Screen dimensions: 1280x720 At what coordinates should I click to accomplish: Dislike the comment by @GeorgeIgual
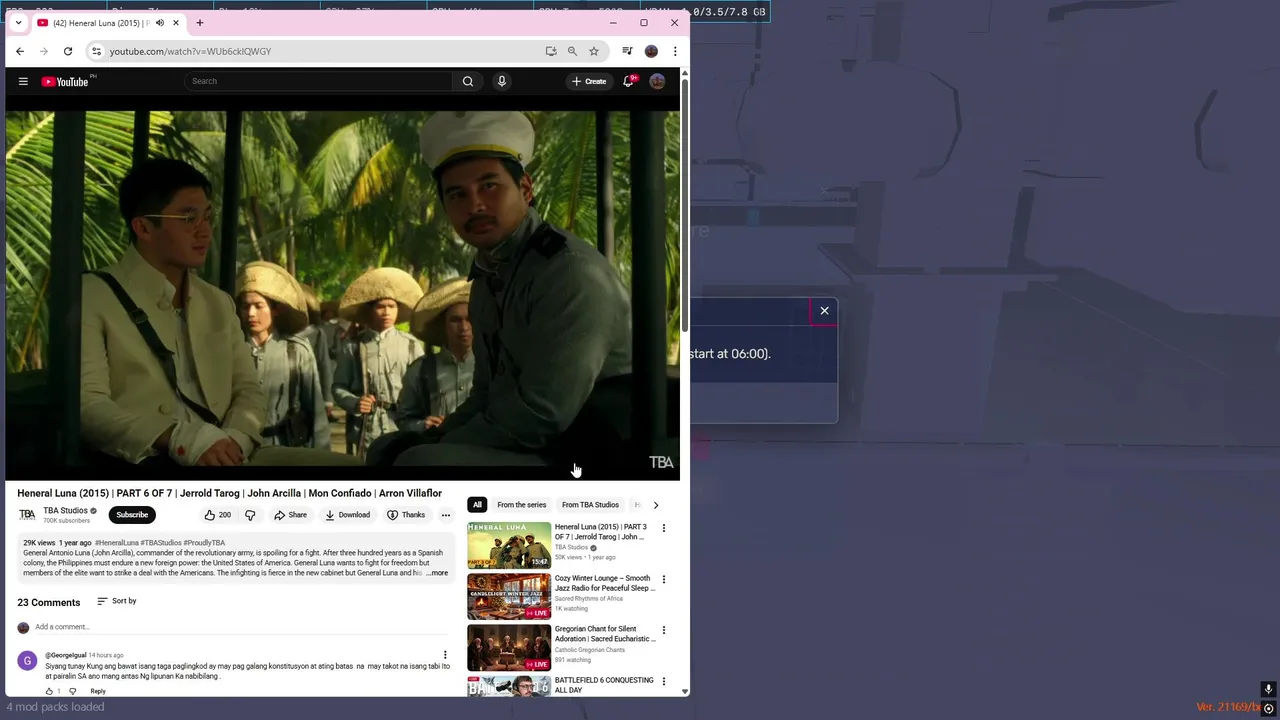click(x=72, y=691)
